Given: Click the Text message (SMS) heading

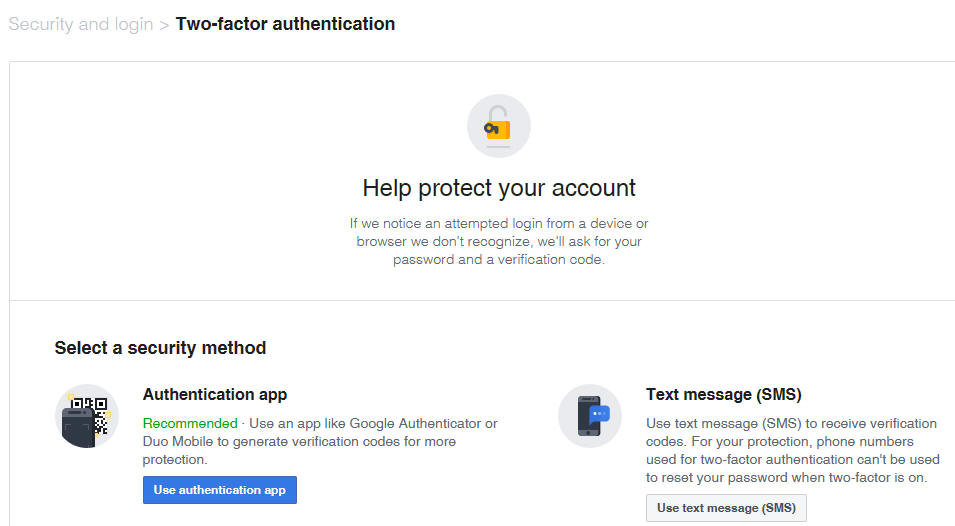Looking at the screenshot, I should coord(724,394).
